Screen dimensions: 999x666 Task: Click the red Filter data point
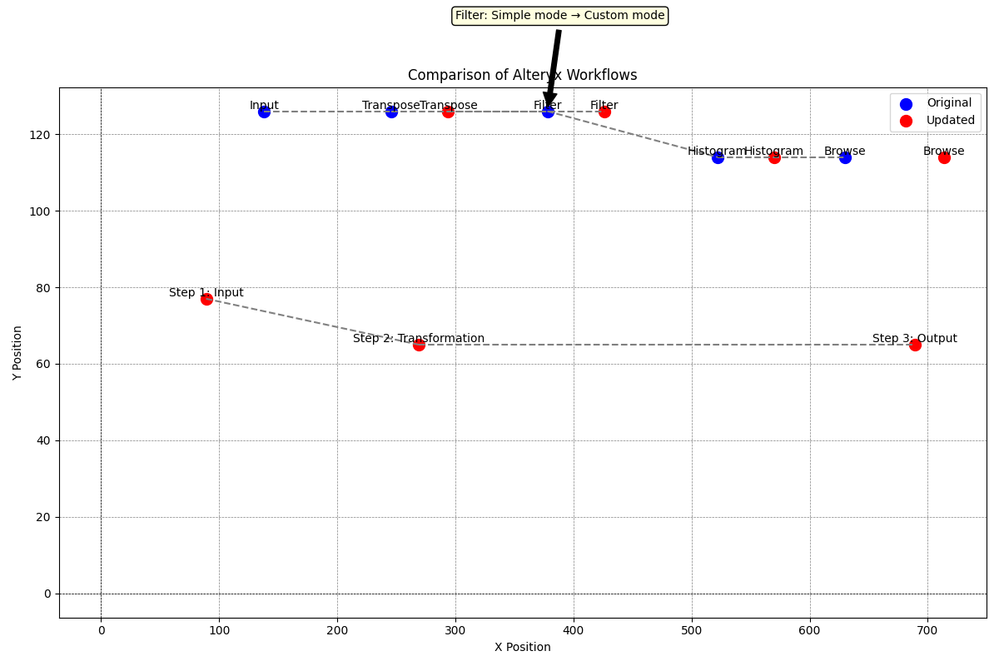[x=605, y=112]
